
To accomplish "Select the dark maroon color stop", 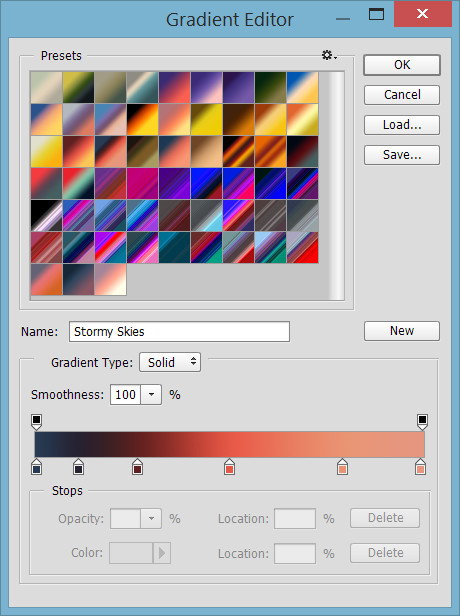I will [137, 466].
